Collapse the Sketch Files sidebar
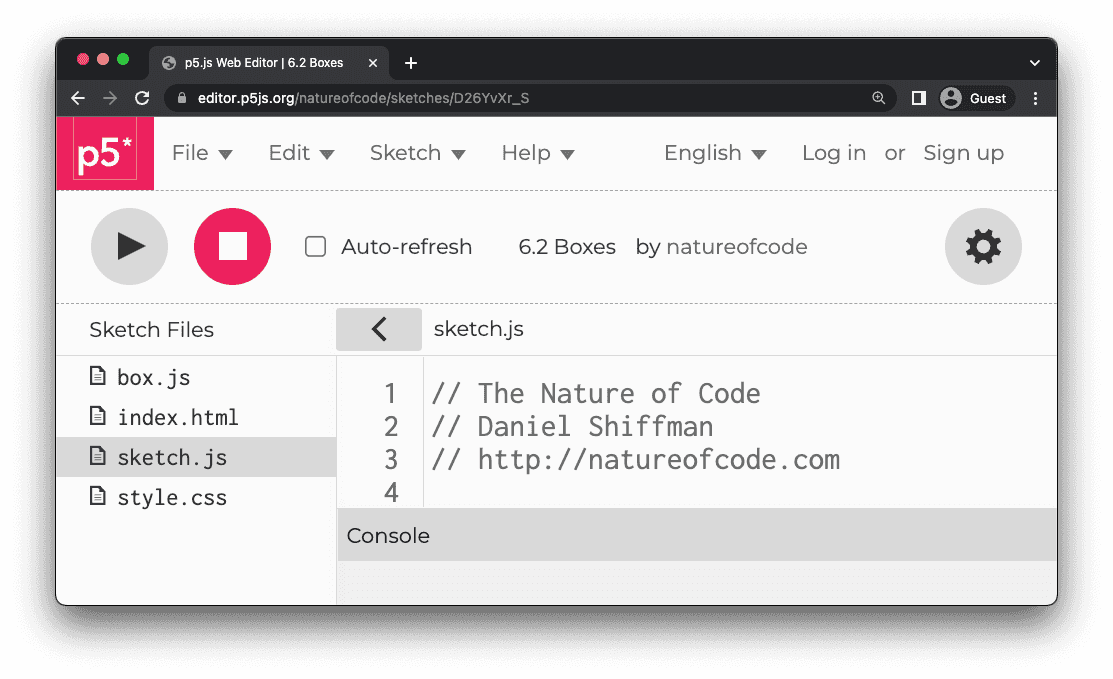Screen dimensions: 1113x679 (379, 329)
